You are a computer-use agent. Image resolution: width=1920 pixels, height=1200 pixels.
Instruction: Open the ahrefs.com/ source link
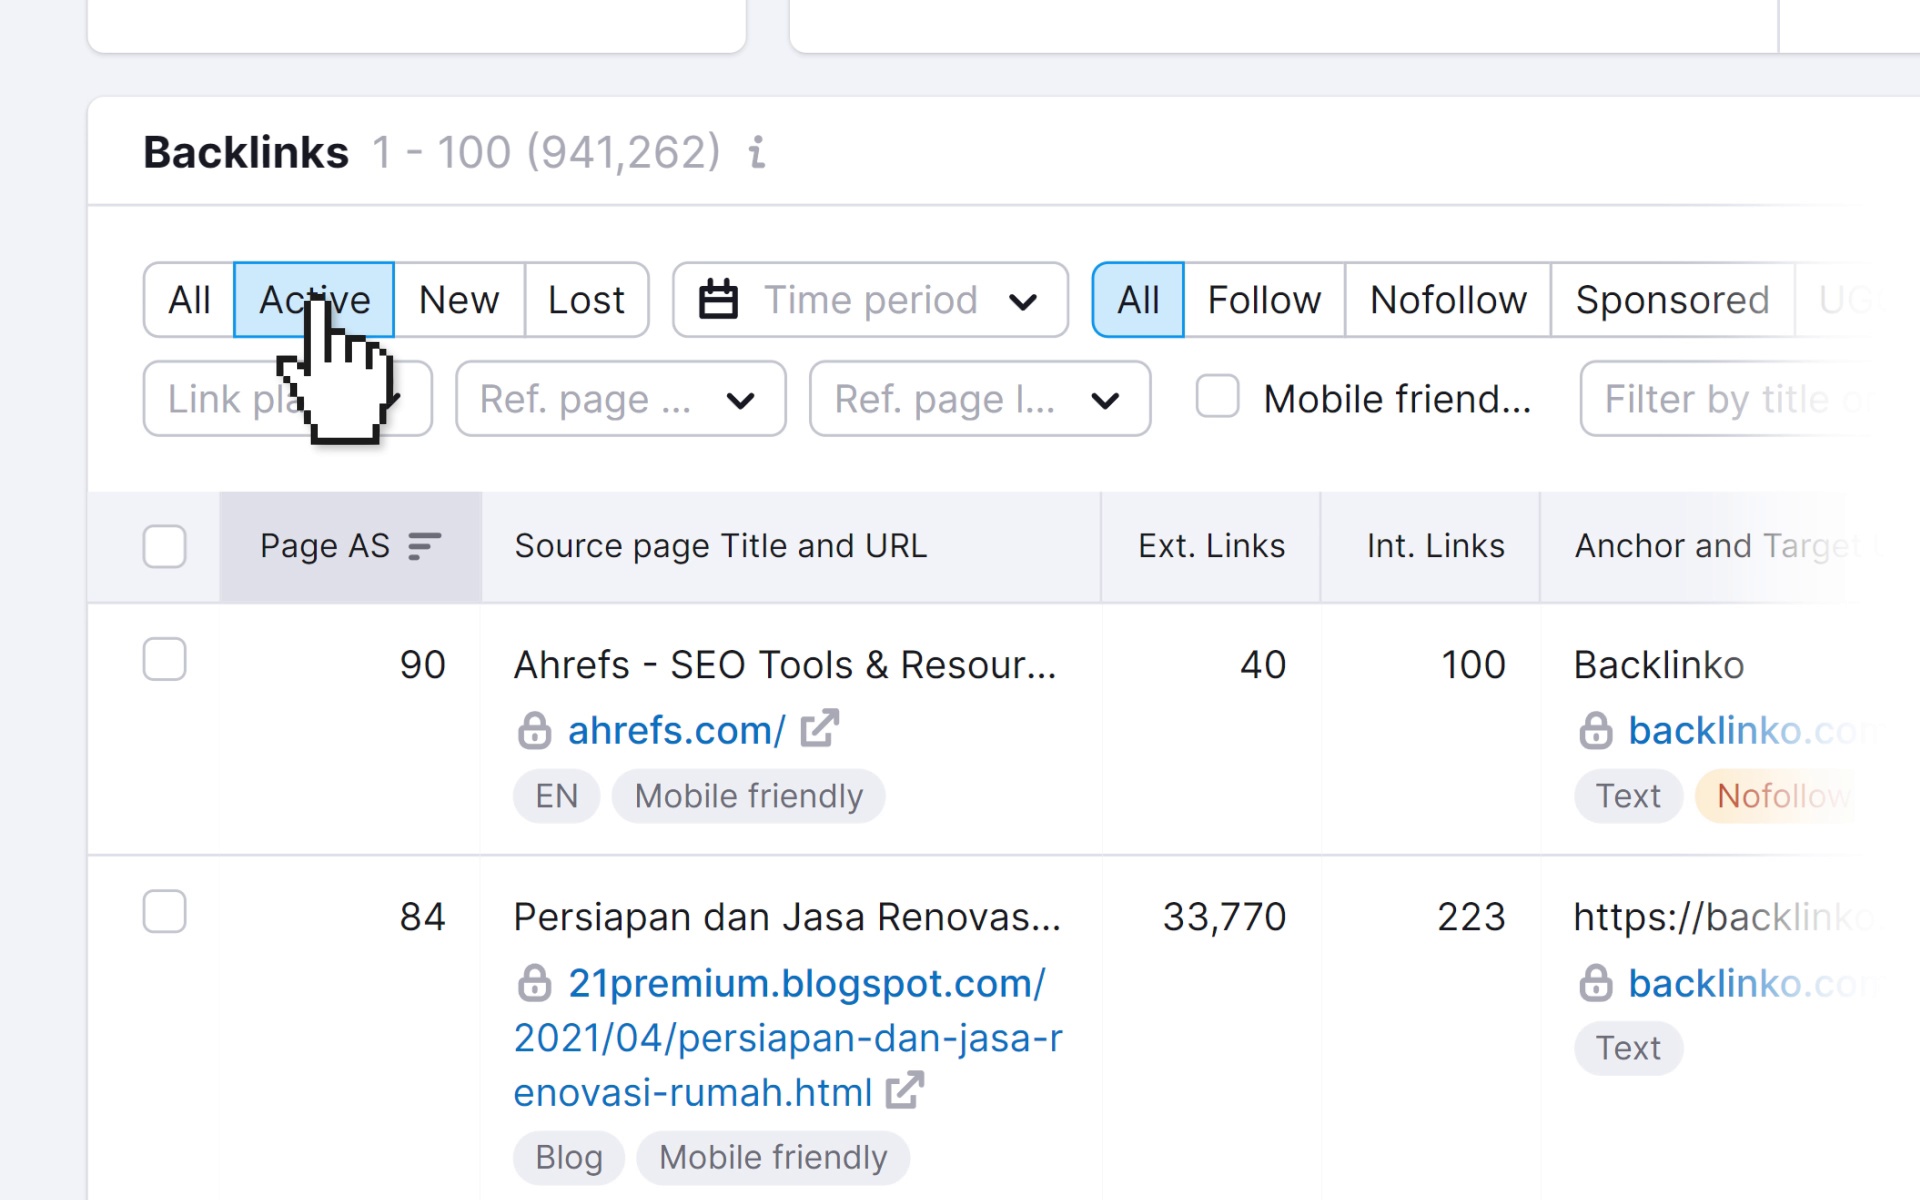click(x=676, y=730)
